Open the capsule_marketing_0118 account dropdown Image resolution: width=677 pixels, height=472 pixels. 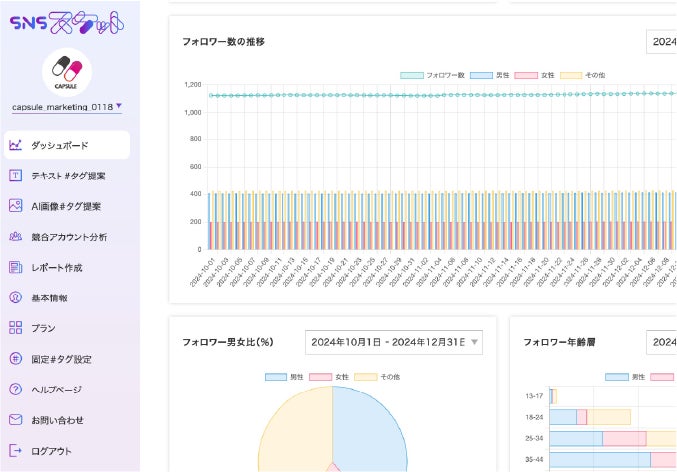tap(67, 107)
